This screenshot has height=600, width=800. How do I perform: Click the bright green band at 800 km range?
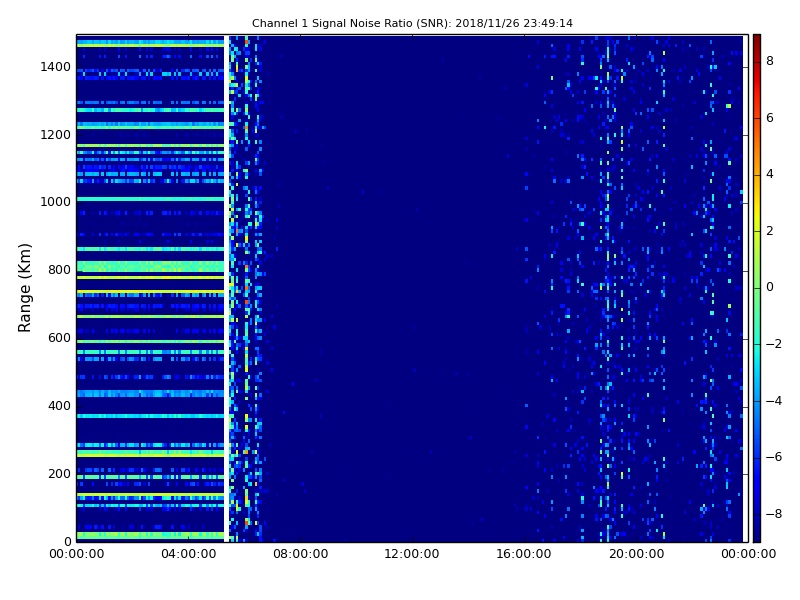(151, 267)
